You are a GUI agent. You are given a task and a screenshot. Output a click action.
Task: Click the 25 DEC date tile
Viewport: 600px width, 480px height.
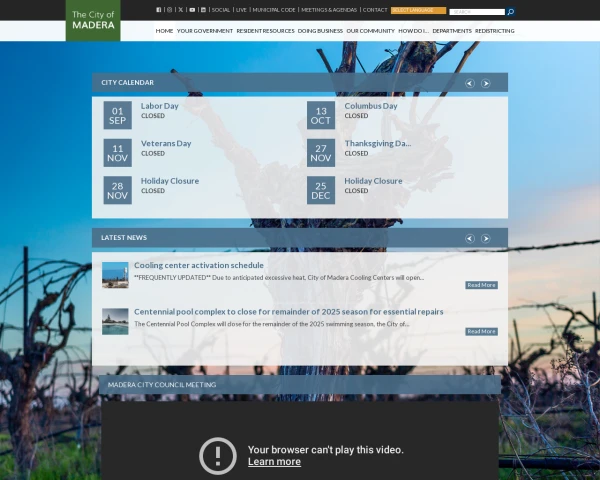321,190
